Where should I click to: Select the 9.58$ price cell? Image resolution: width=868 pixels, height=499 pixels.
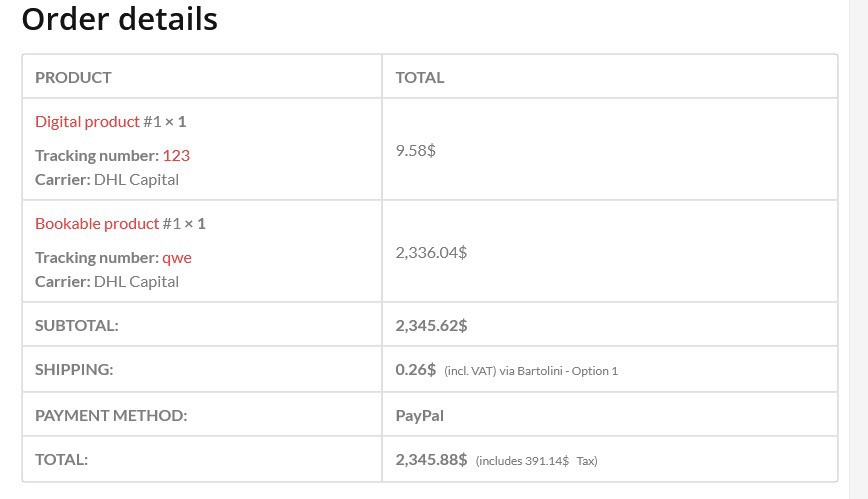416,150
